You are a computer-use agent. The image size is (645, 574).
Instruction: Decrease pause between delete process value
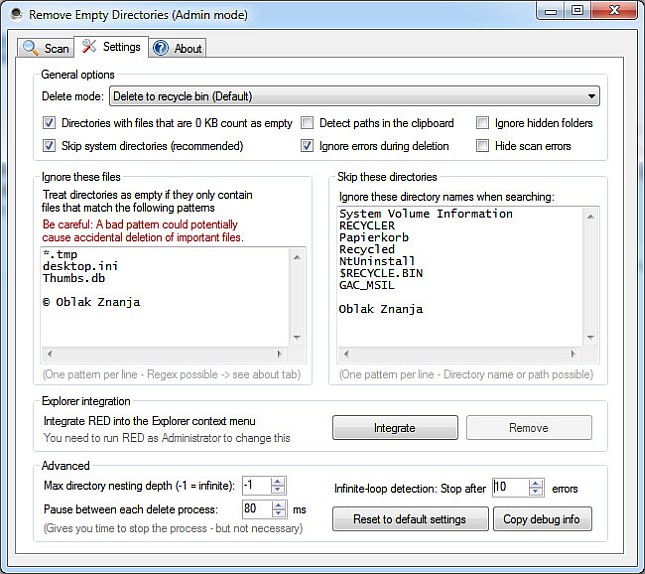pyautogui.click(x=278, y=514)
